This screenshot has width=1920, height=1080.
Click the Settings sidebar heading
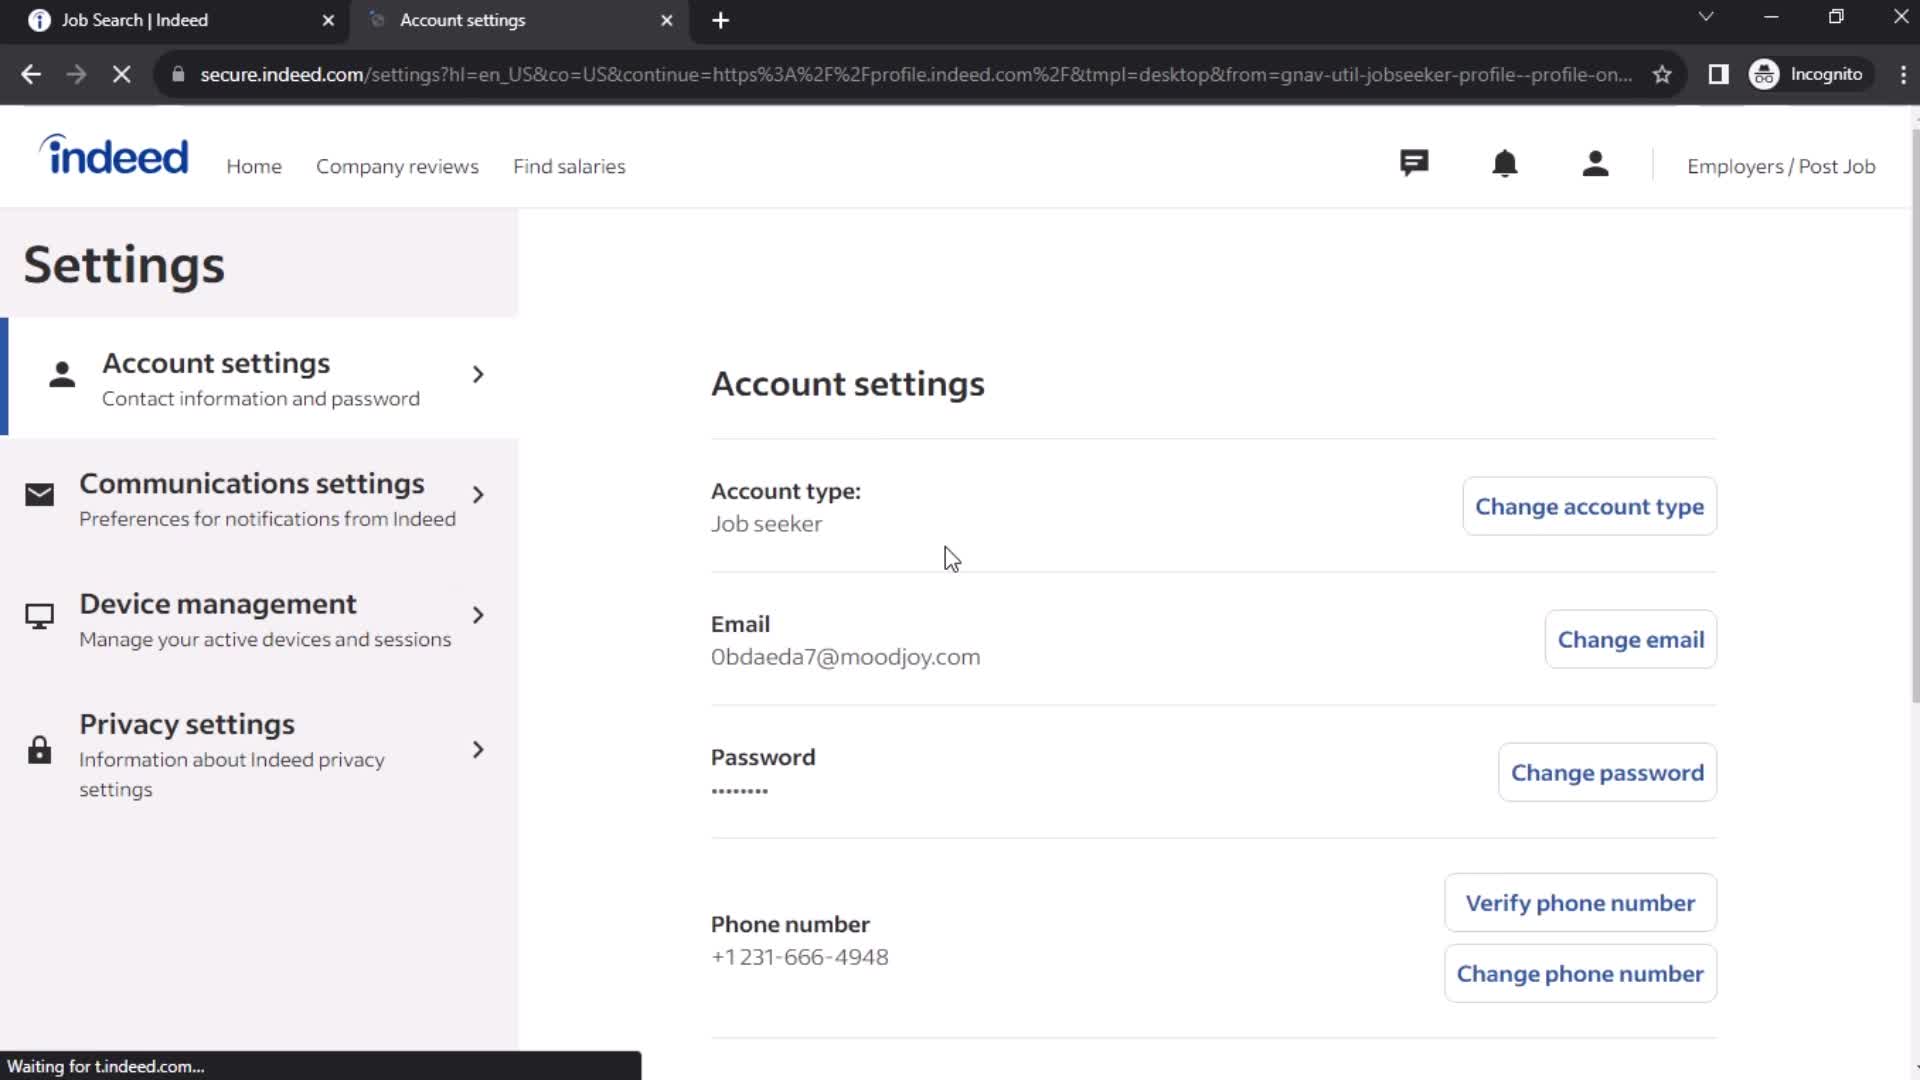pos(124,265)
